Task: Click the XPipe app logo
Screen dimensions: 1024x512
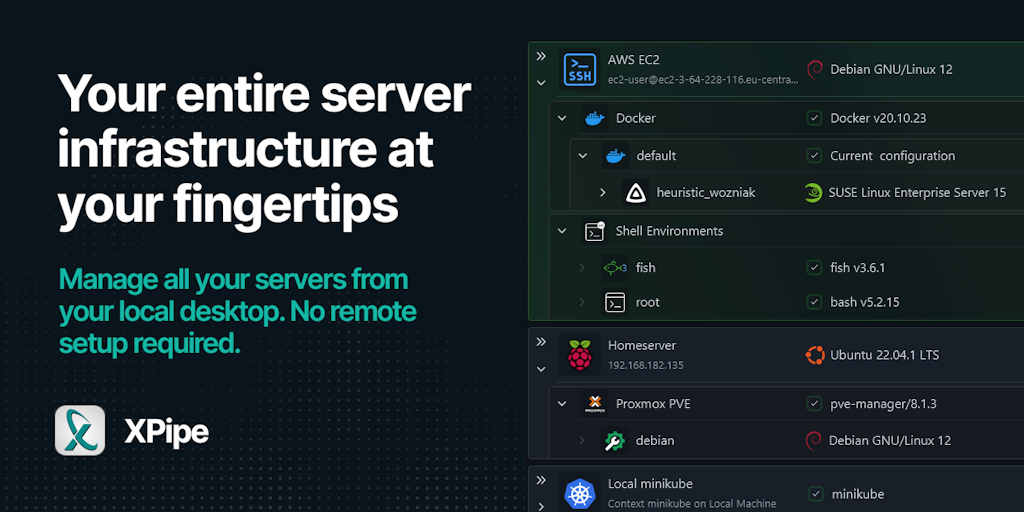Action: [x=80, y=430]
